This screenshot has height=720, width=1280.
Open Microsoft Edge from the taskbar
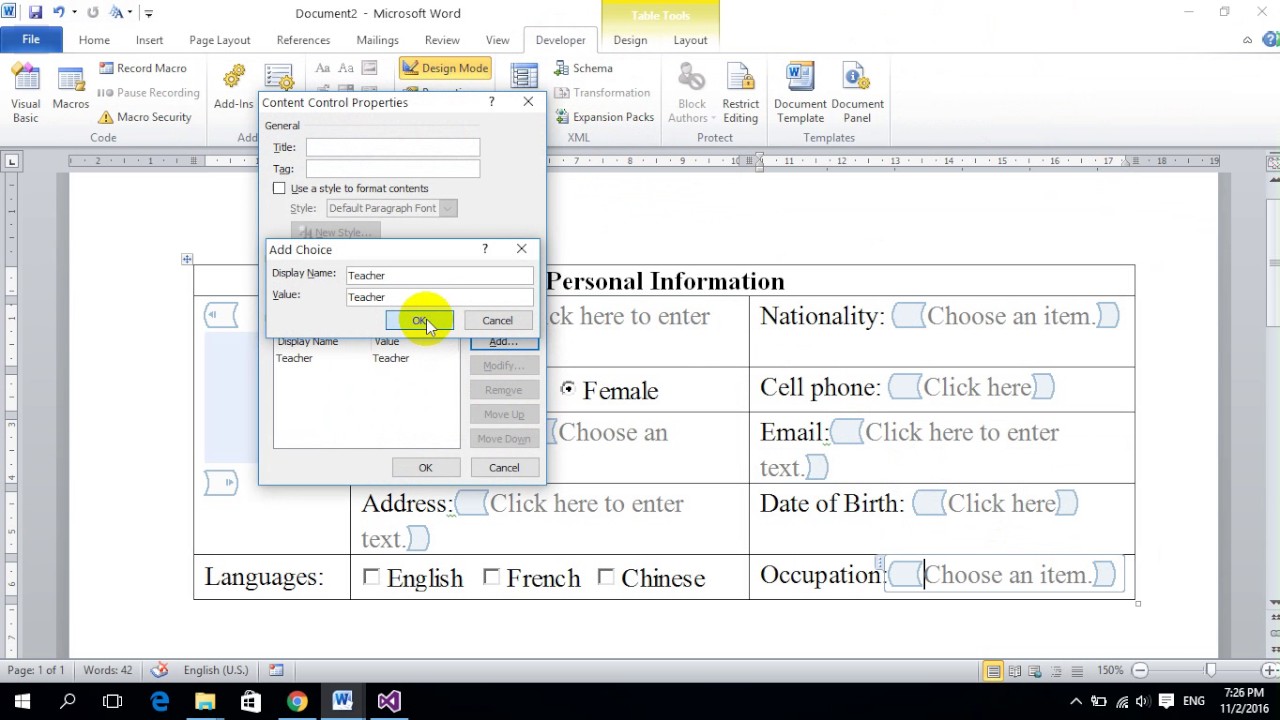pyautogui.click(x=159, y=701)
